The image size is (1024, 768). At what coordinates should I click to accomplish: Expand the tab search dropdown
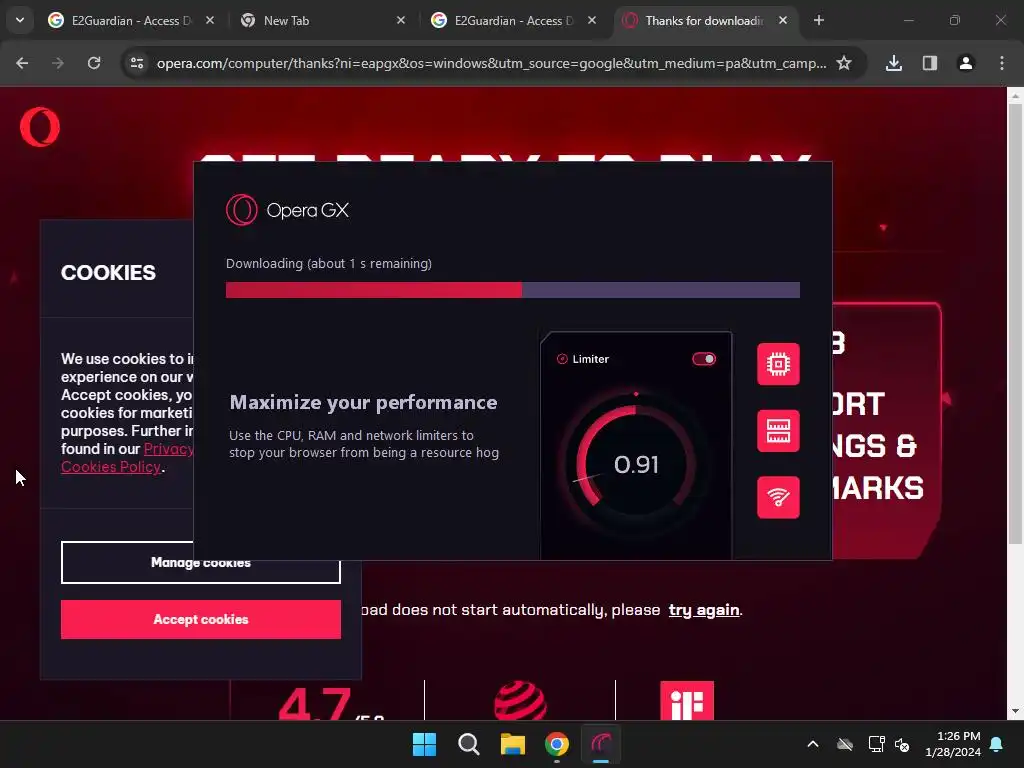(20, 20)
